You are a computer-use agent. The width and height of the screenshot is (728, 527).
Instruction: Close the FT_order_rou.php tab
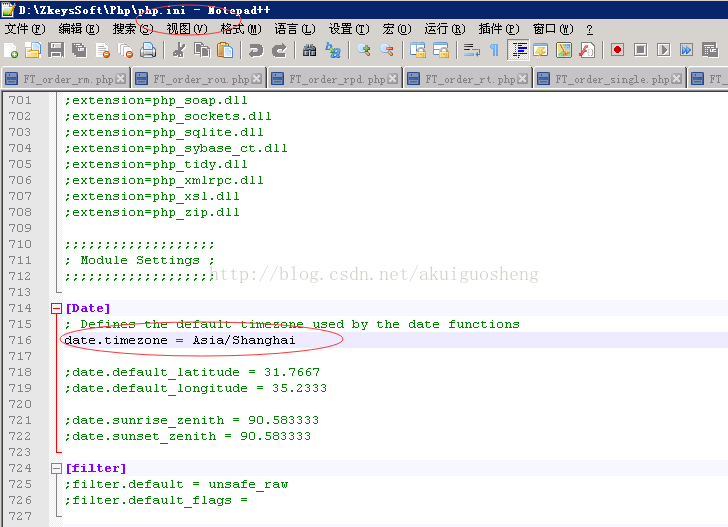coord(256,79)
